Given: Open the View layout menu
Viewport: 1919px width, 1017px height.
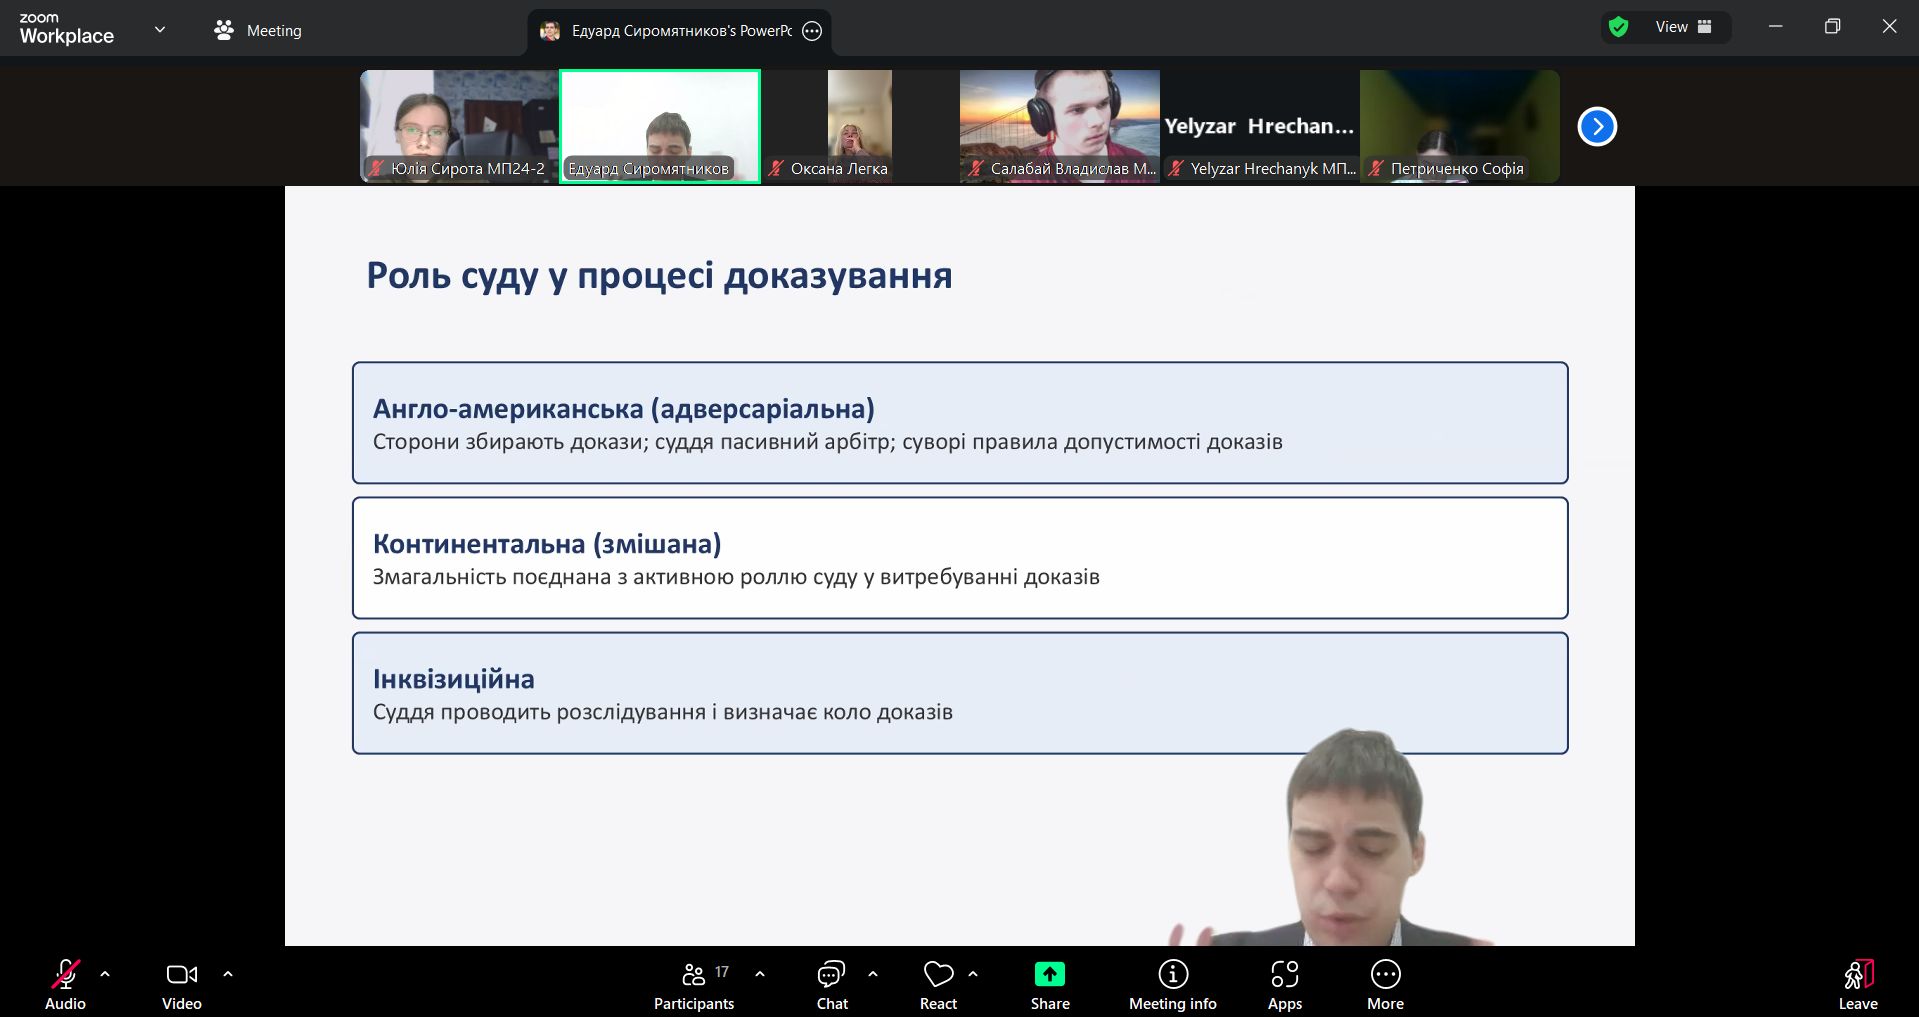Looking at the screenshot, I should point(1683,27).
